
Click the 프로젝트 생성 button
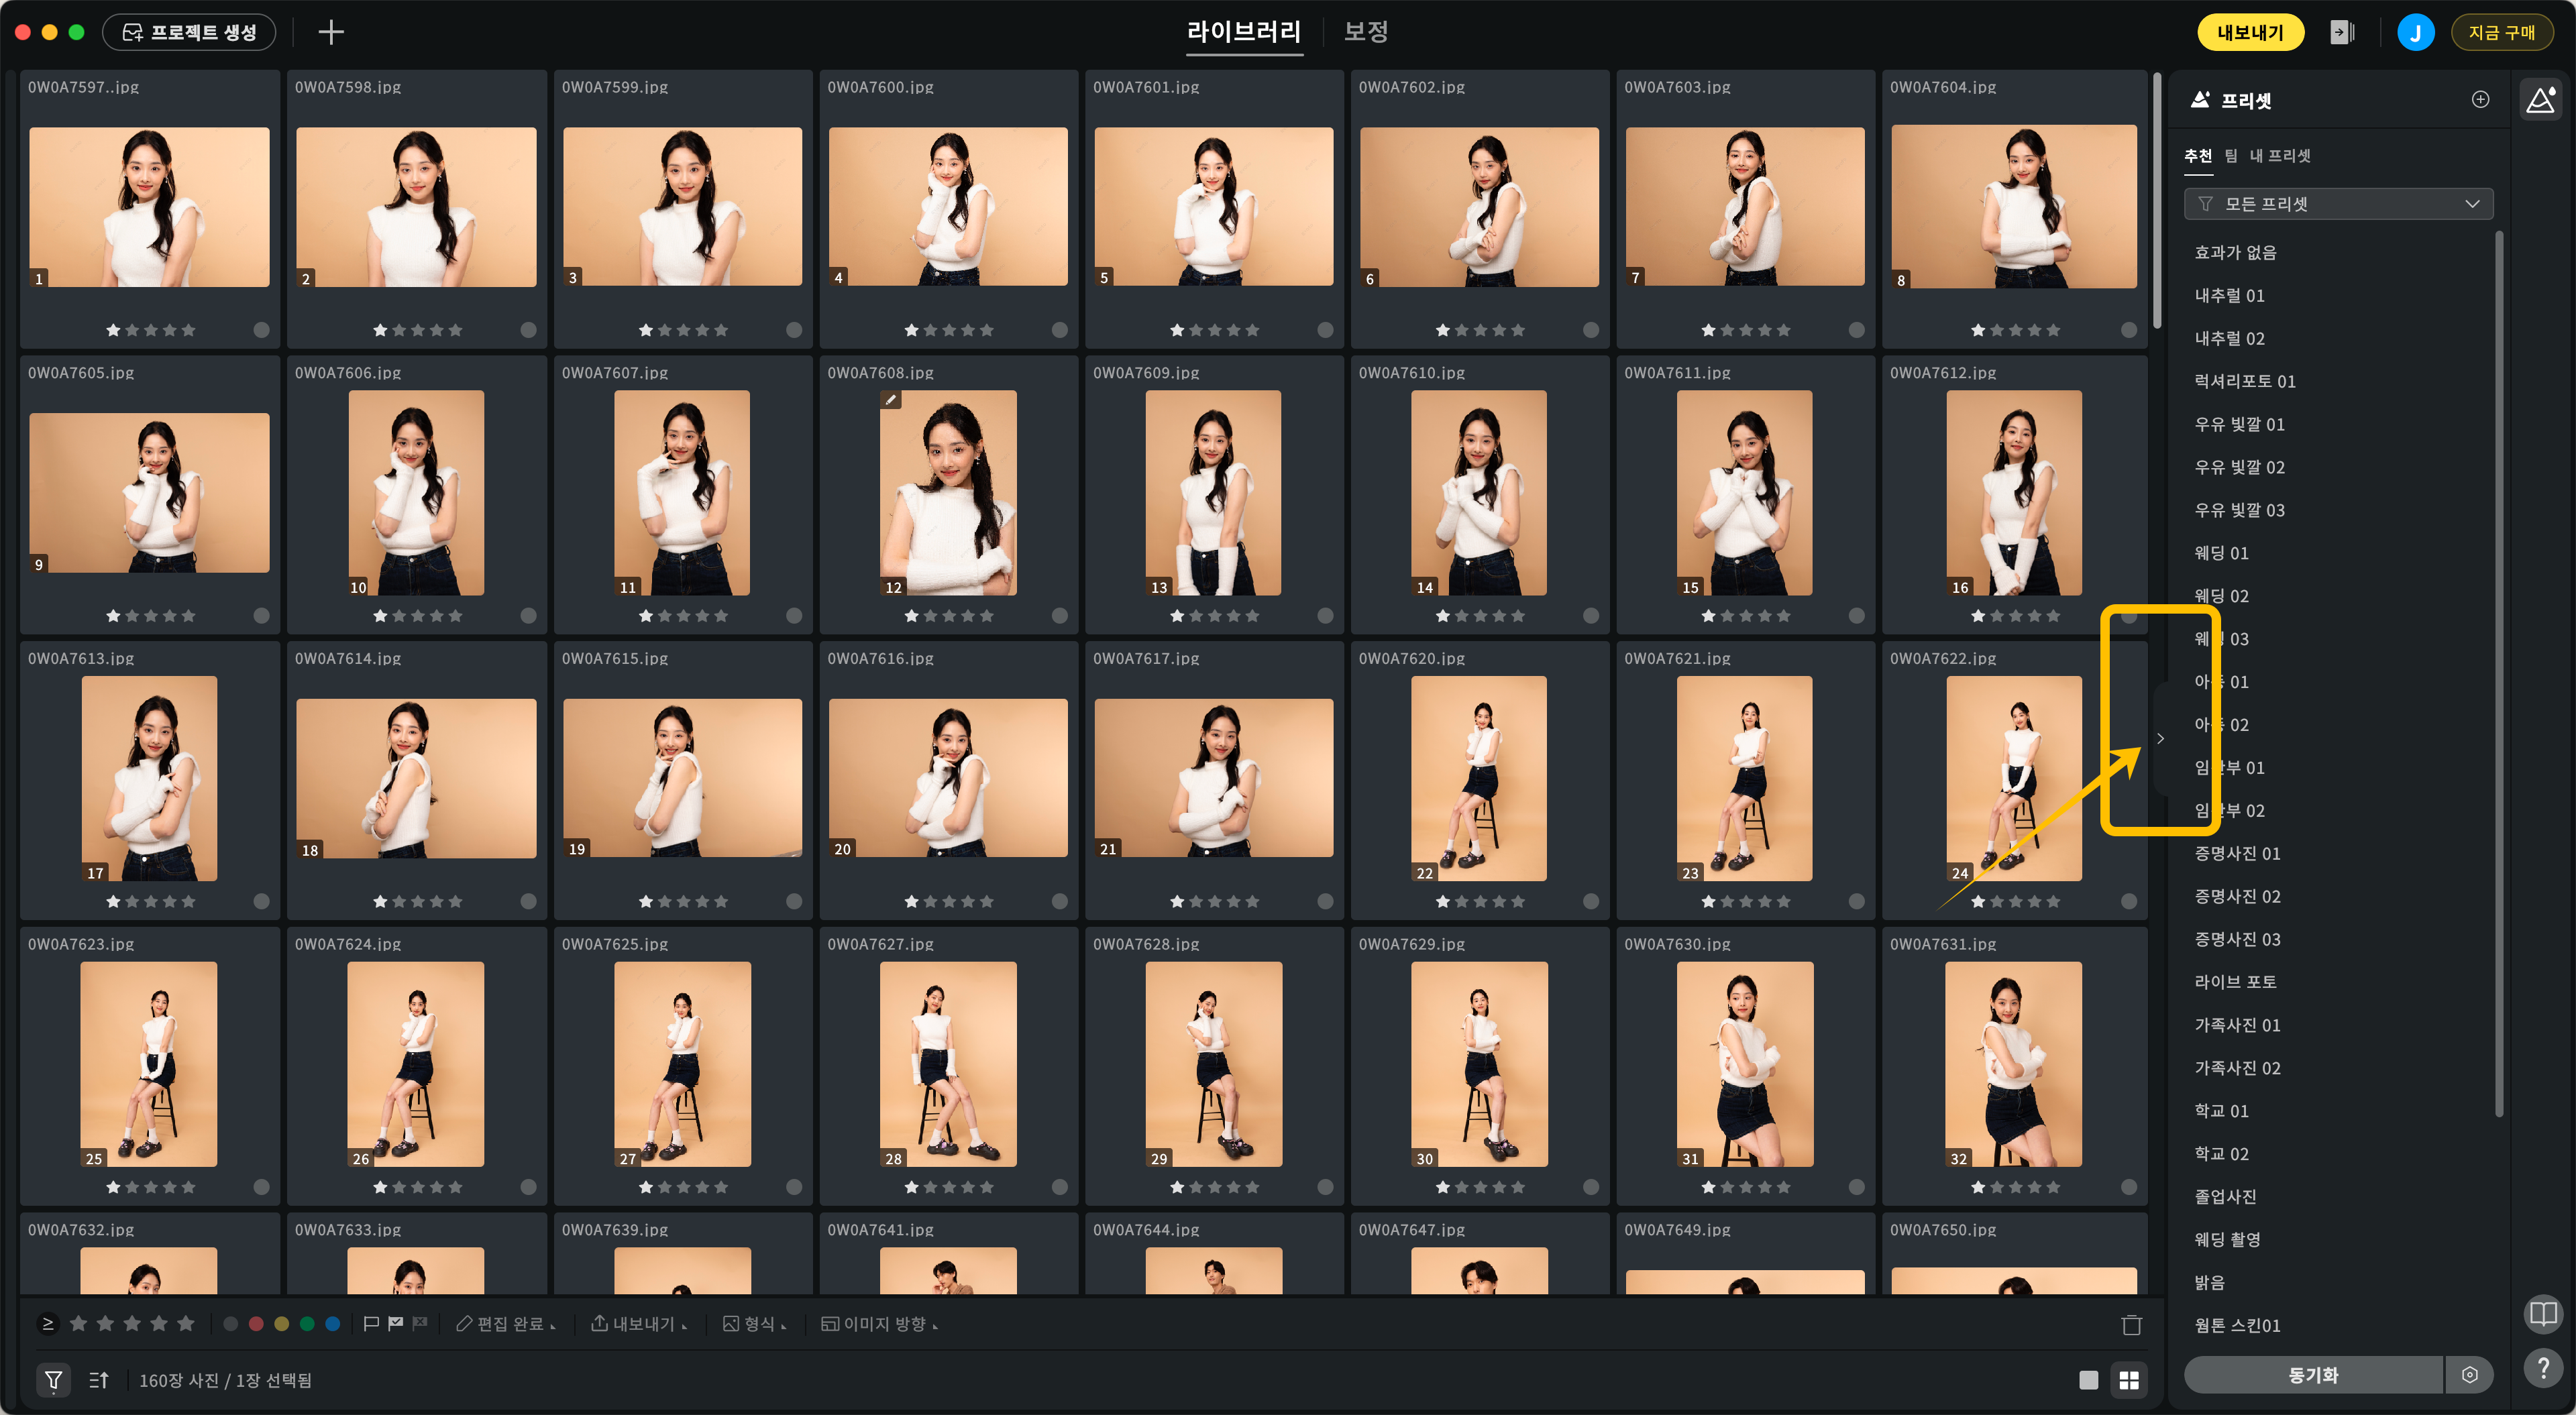189,32
